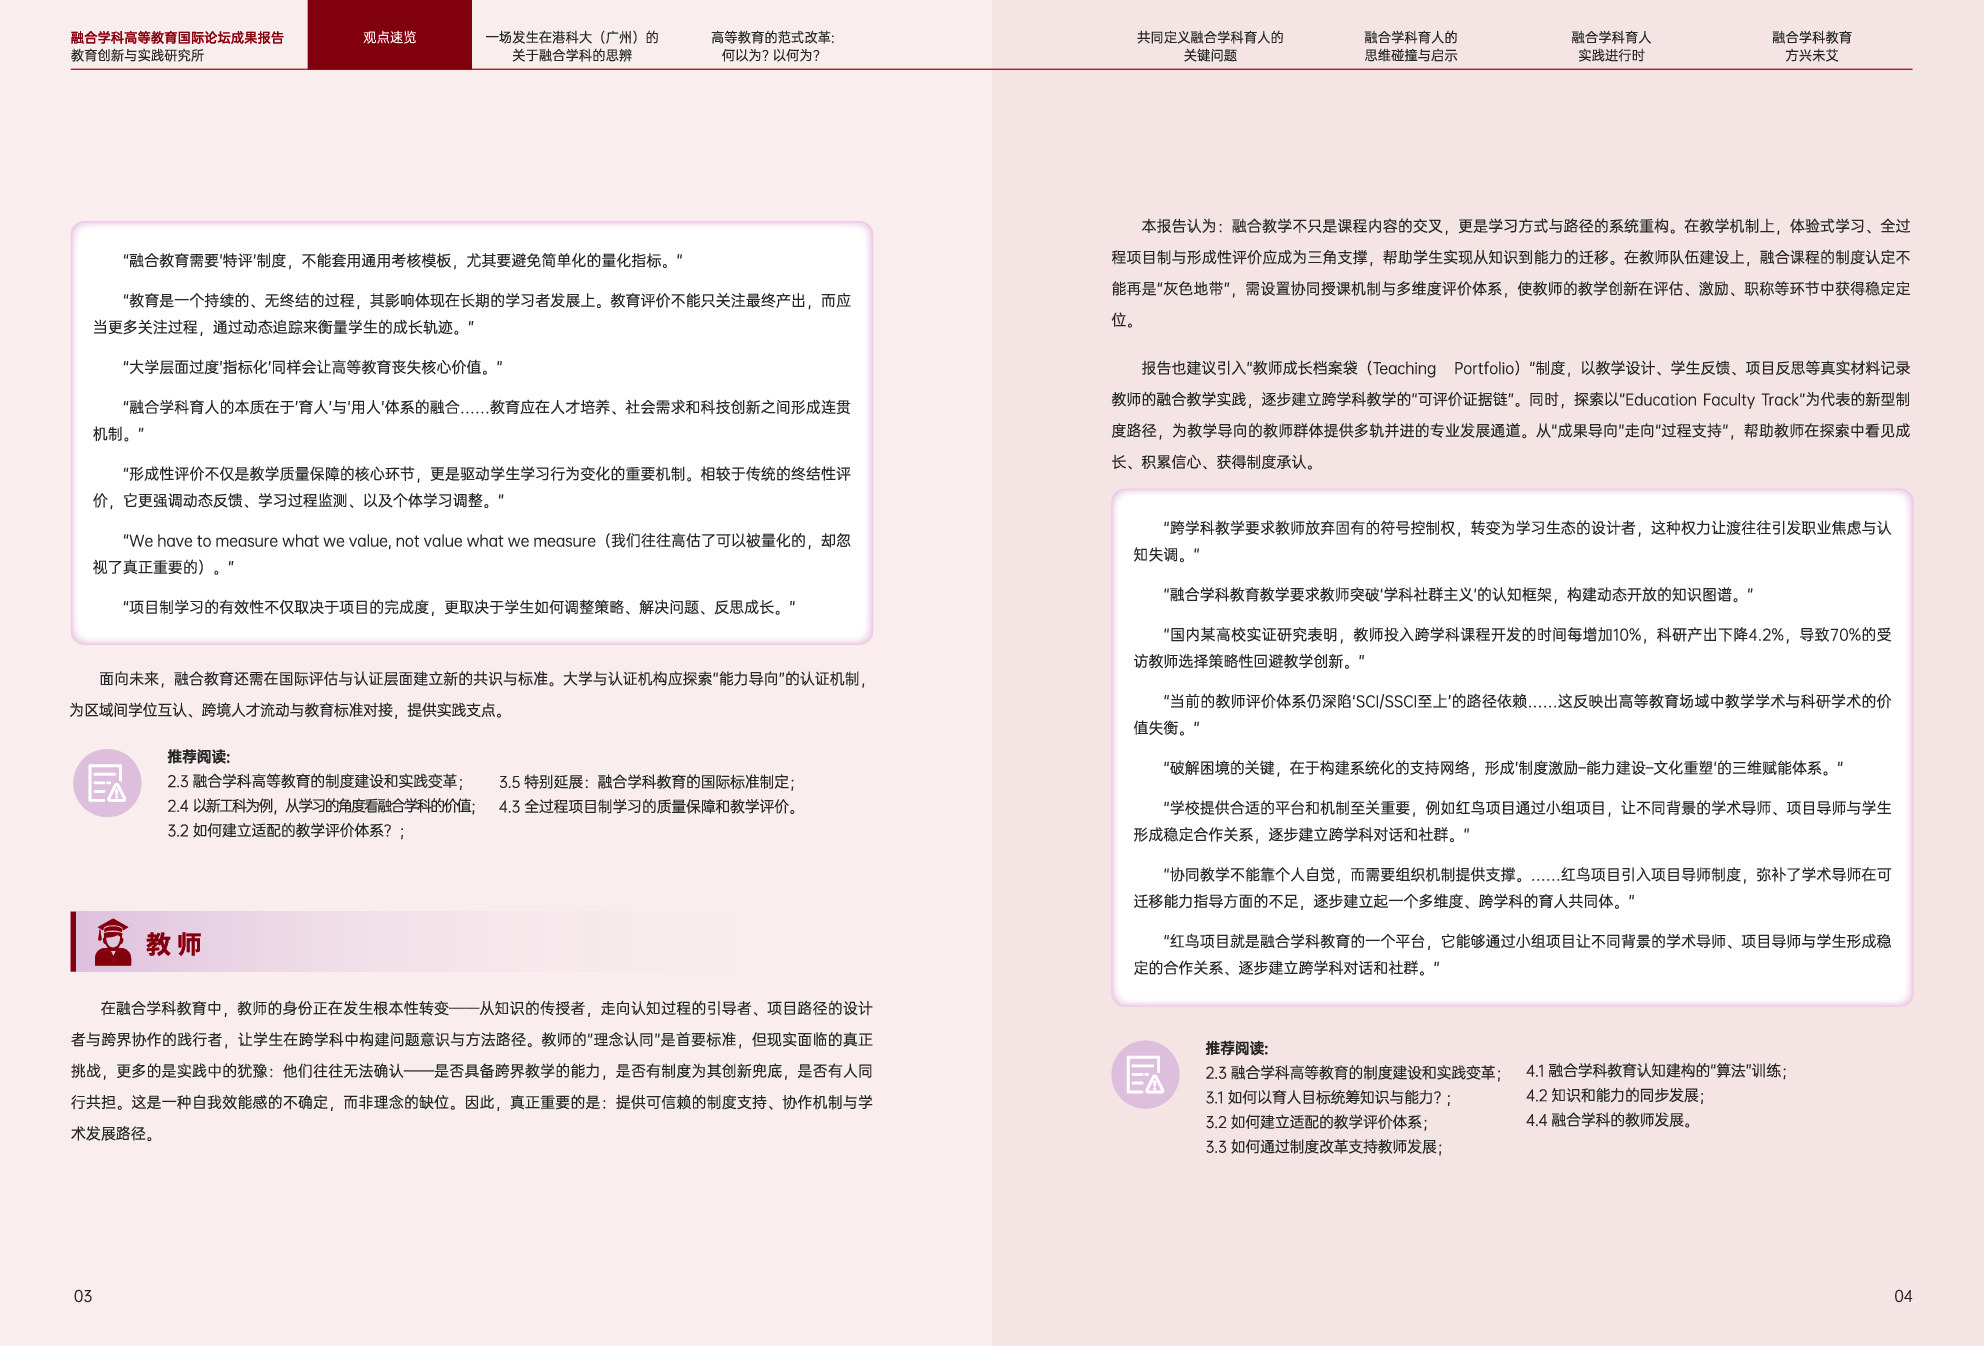Open the 观点速览 tab in header
1984x1346 pixels.
(x=389, y=36)
